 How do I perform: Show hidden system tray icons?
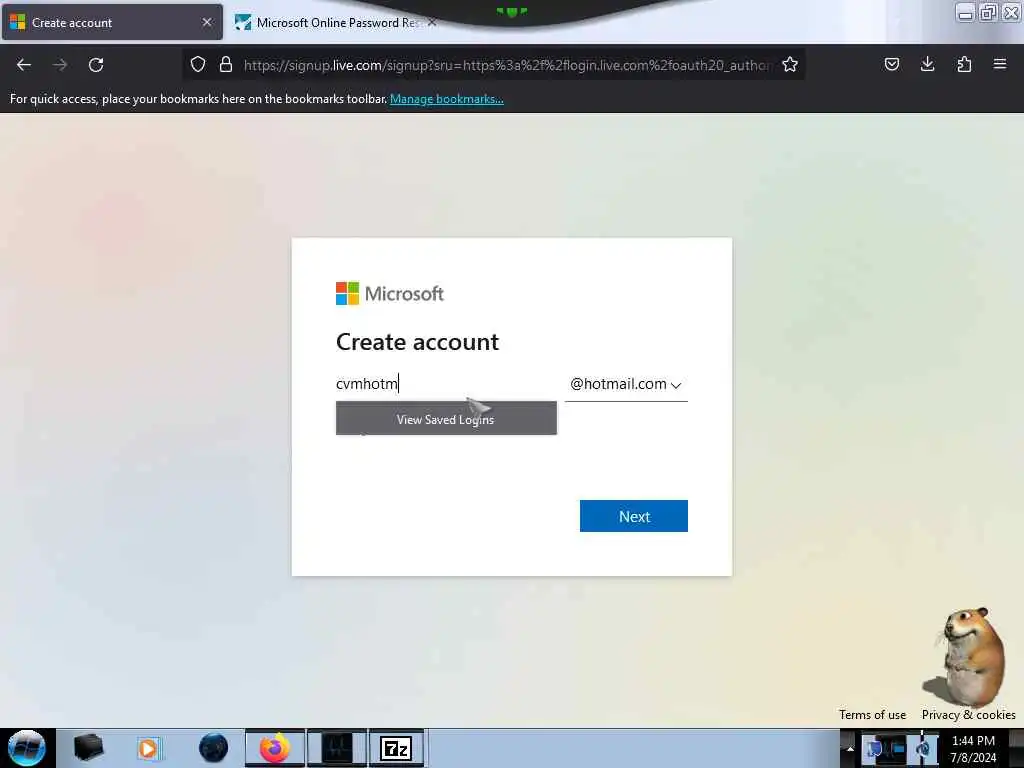[x=850, y=748]
